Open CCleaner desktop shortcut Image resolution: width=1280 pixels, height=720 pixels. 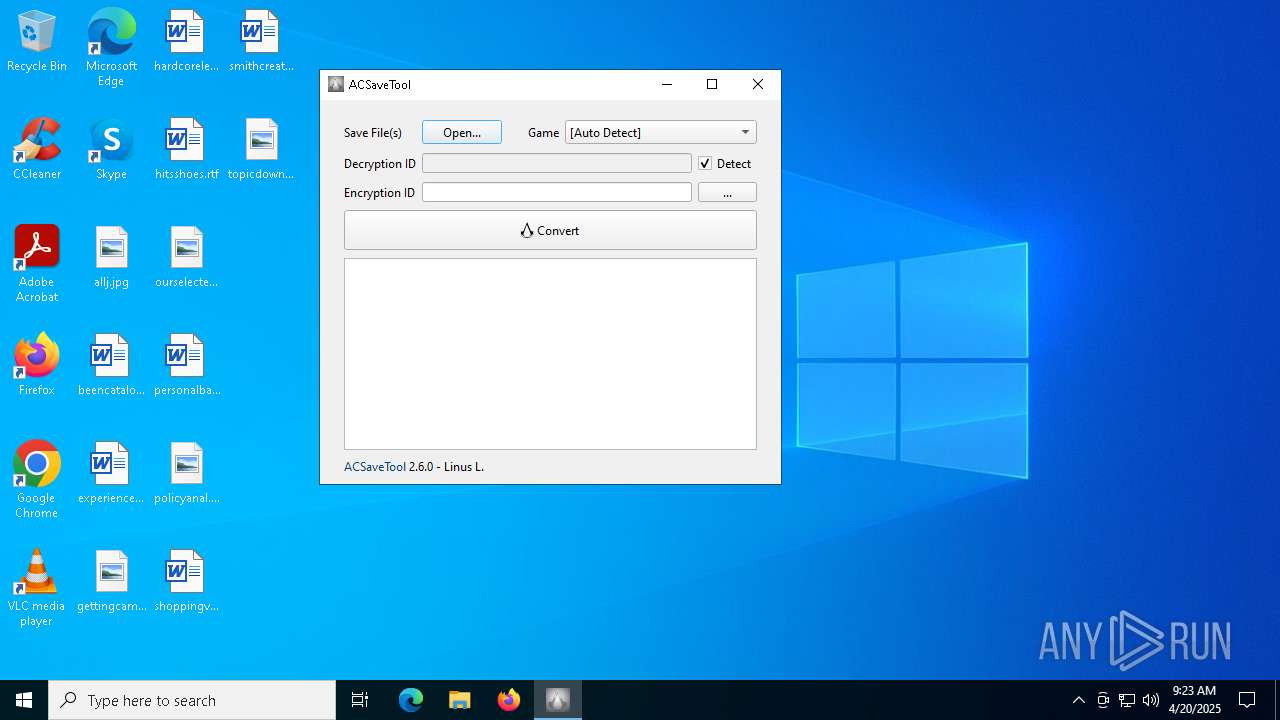click(37, 149)
